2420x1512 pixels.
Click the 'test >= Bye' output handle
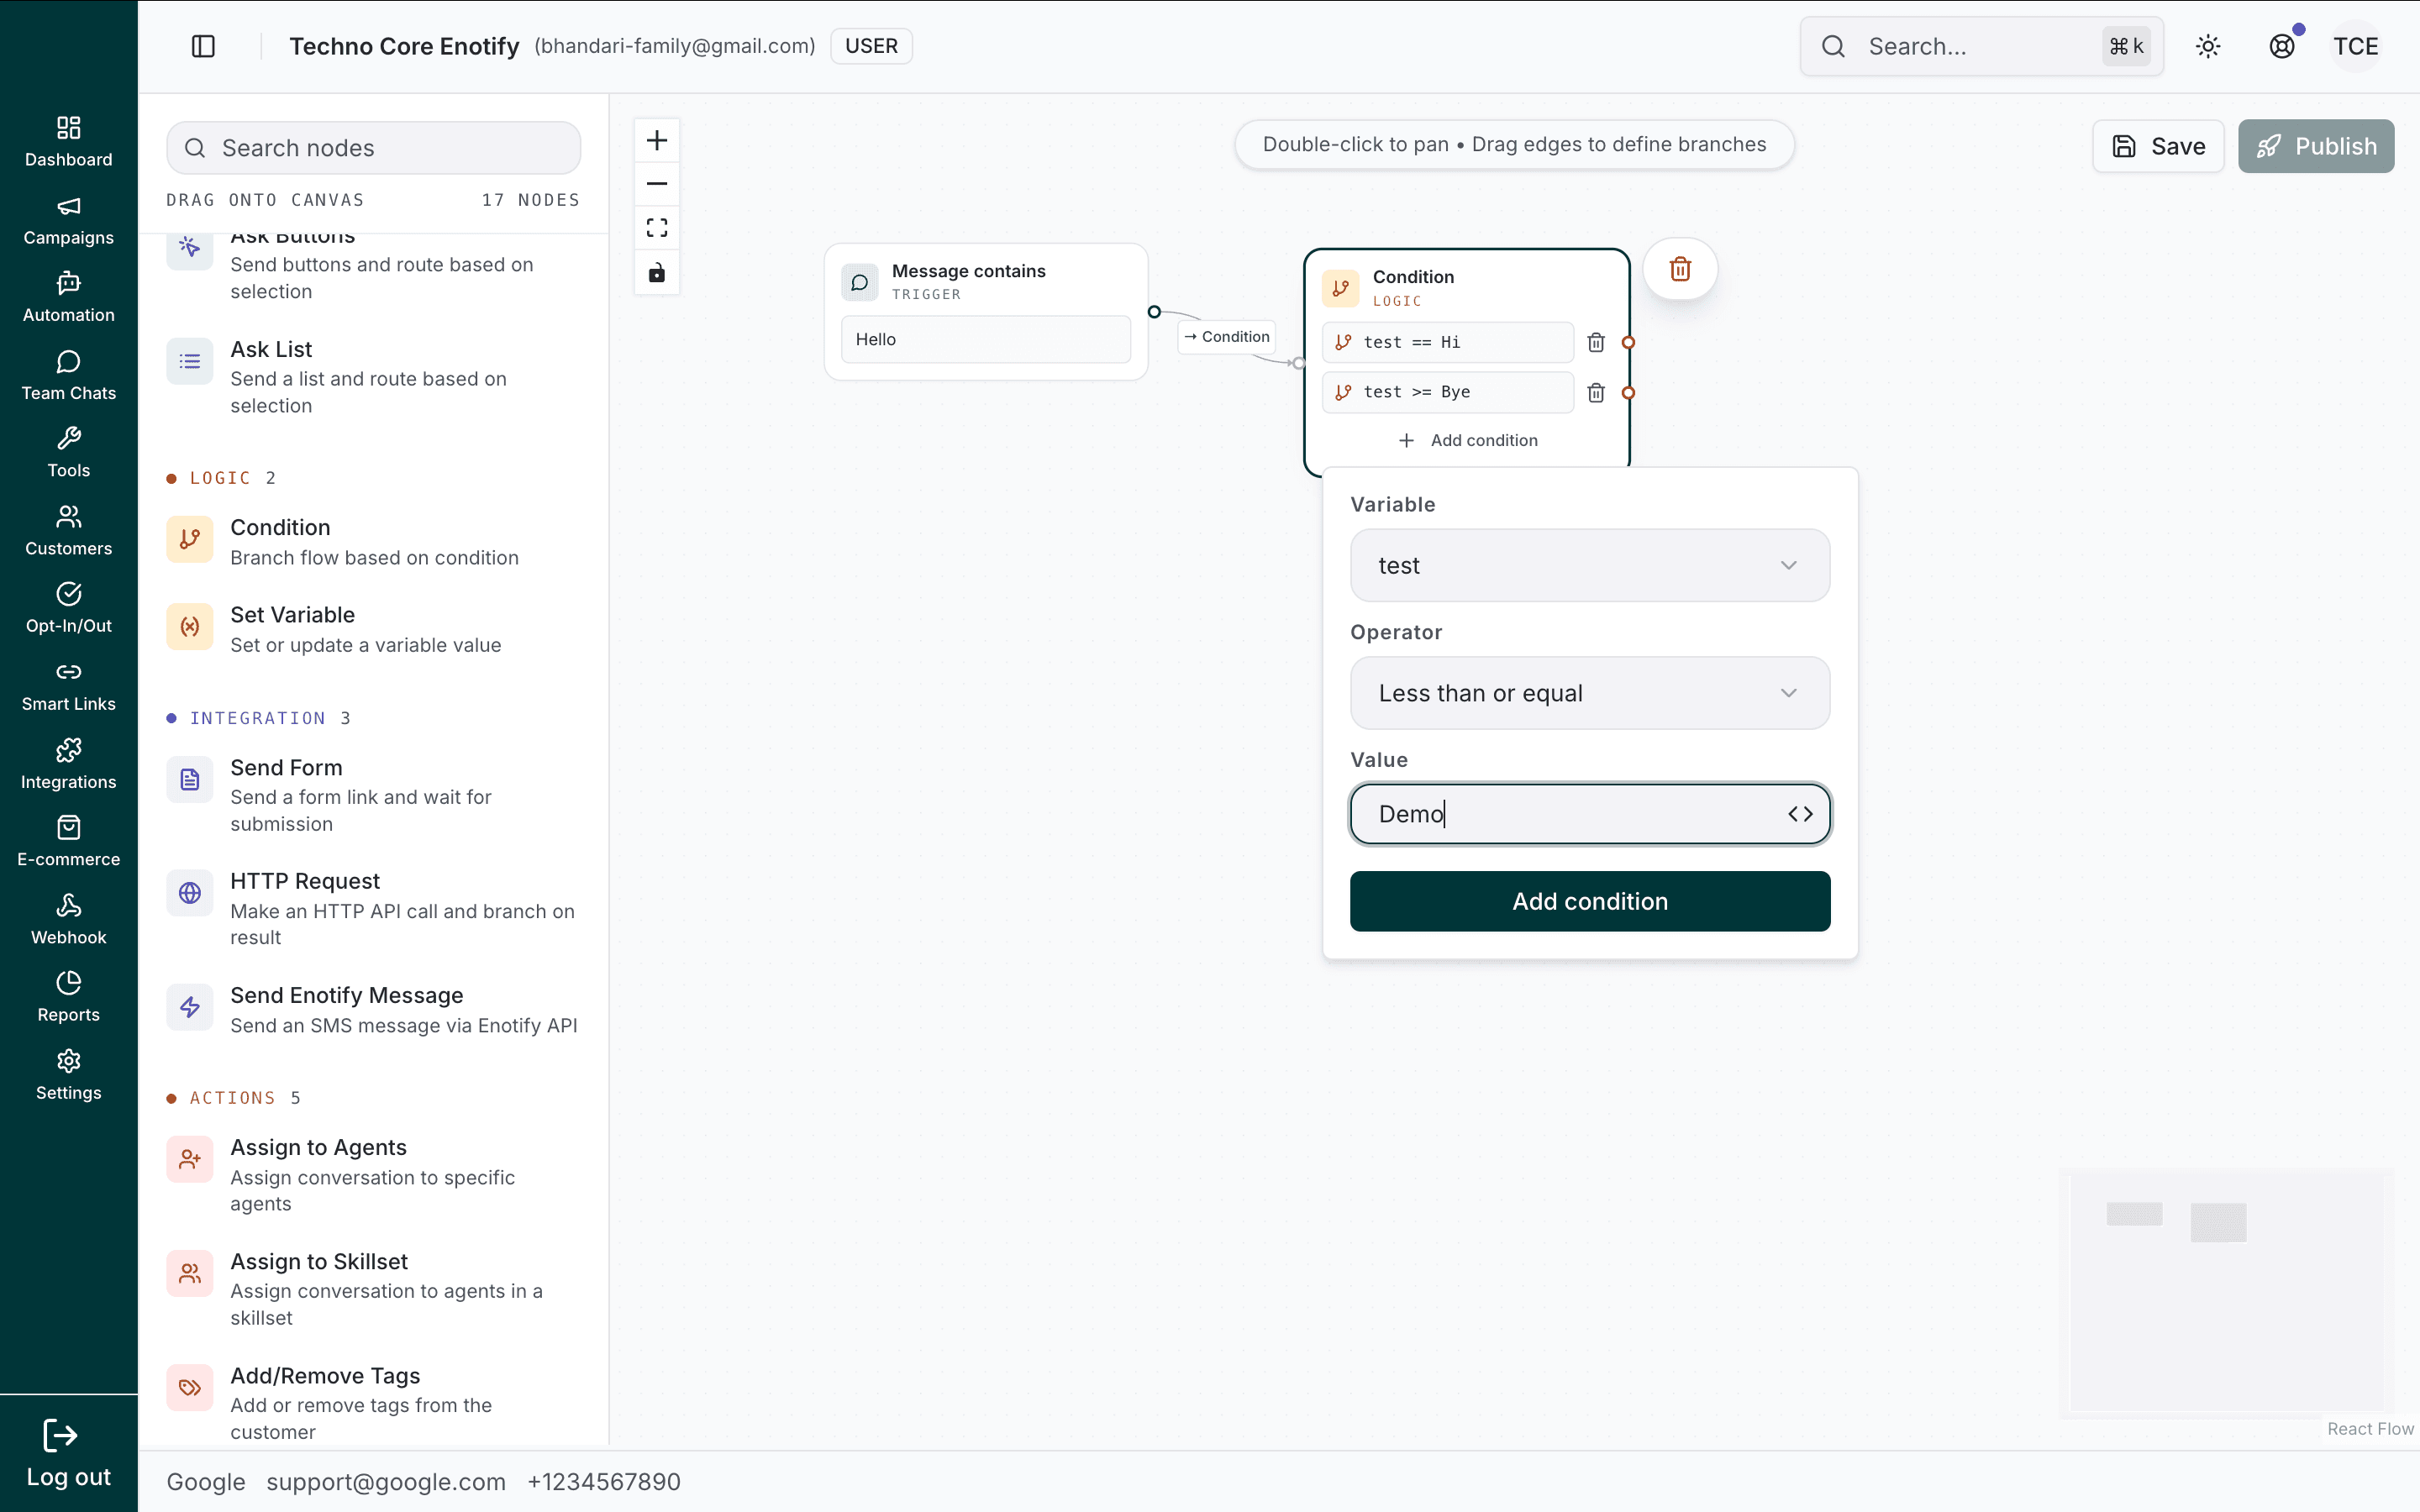click(1629, 393)
